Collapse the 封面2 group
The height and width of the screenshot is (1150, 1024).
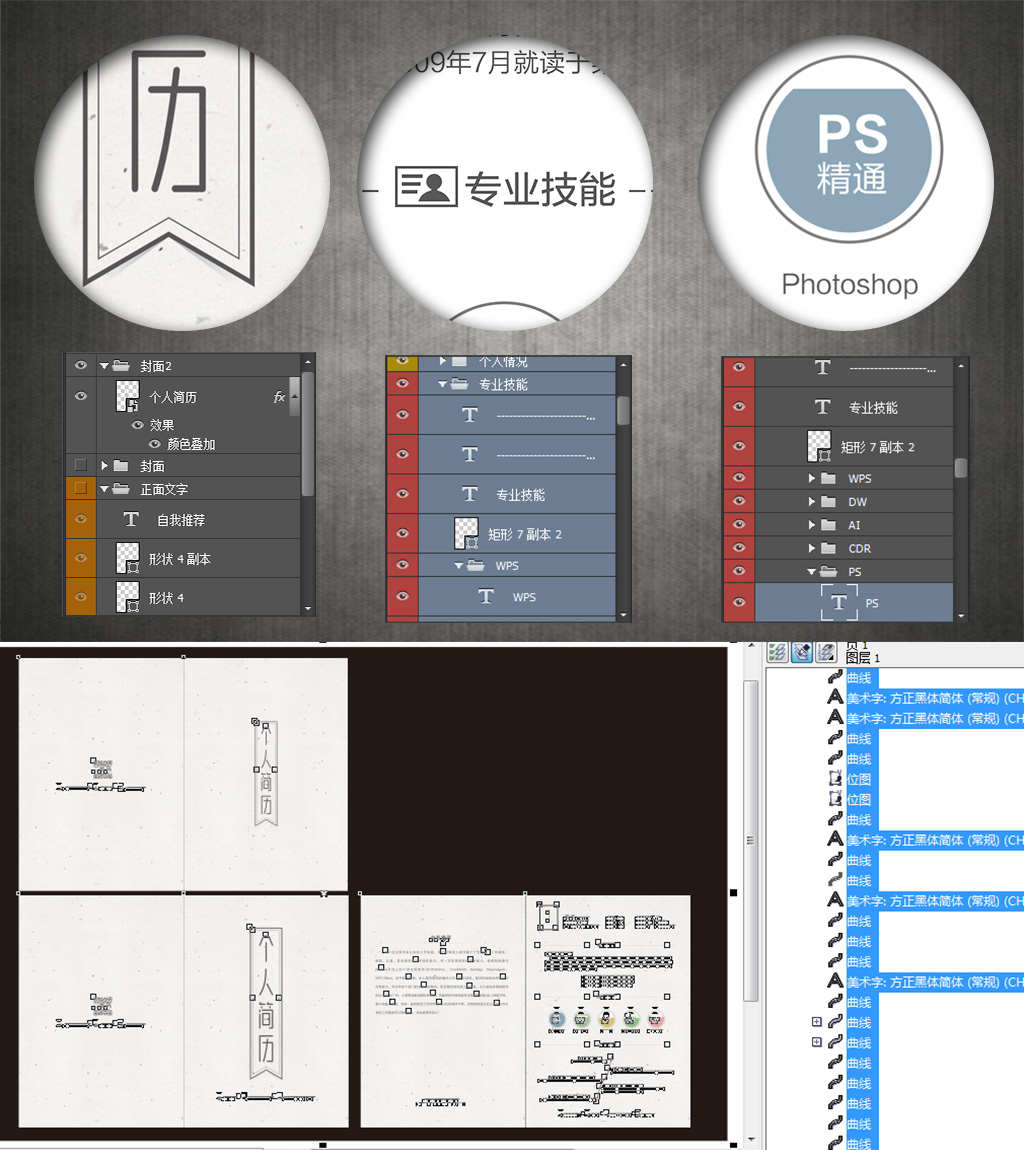[x=104, y=365]
